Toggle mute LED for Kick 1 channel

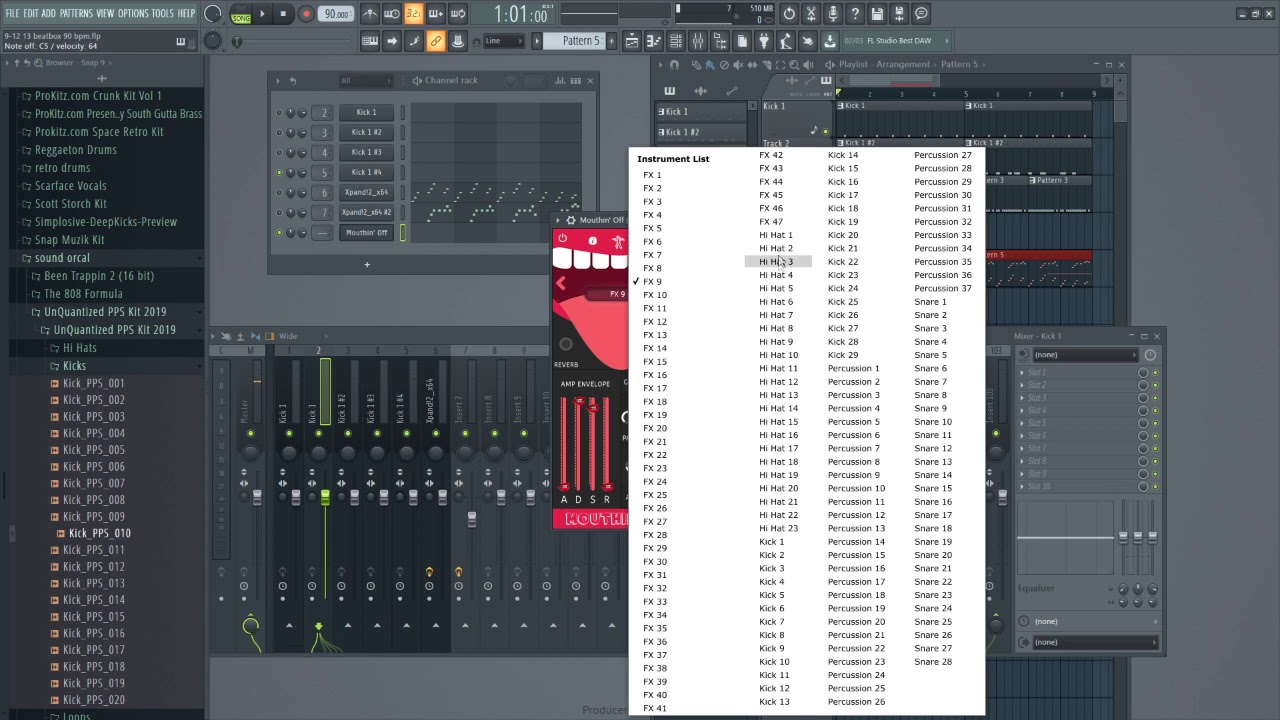click(x=279, y=112)
